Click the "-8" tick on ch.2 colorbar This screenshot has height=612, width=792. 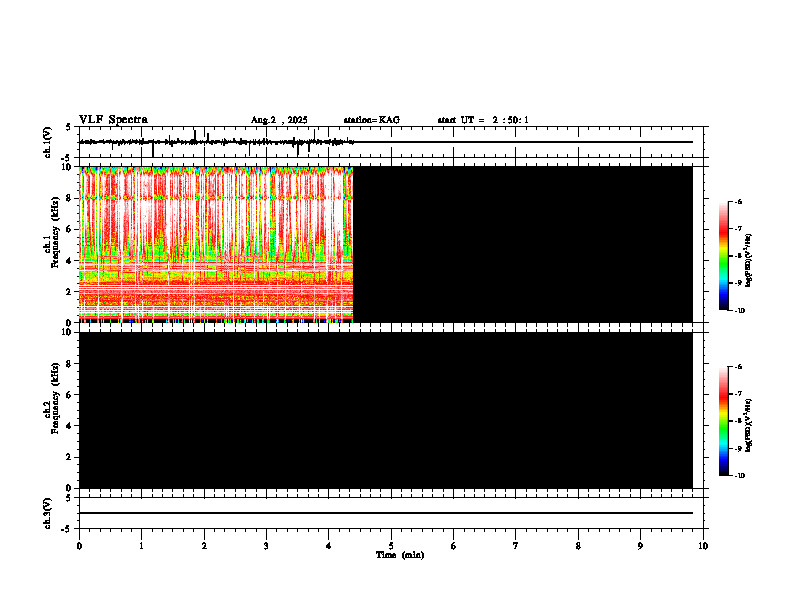point(738,421)
